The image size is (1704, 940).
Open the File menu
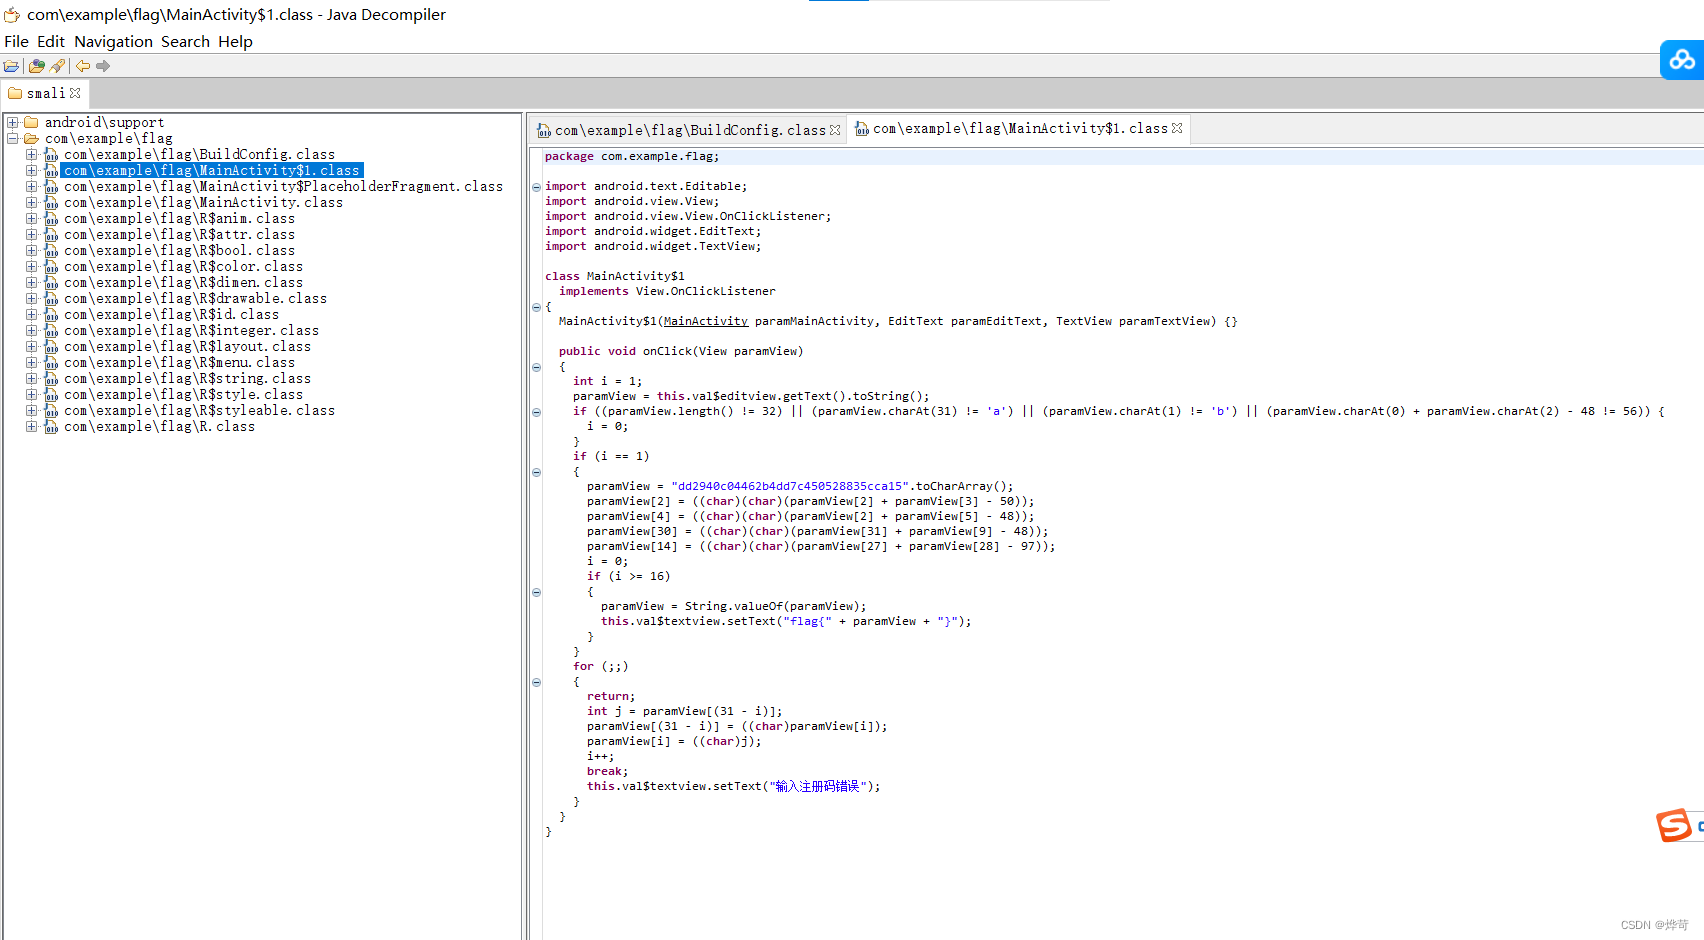click(x=16, y=41)
